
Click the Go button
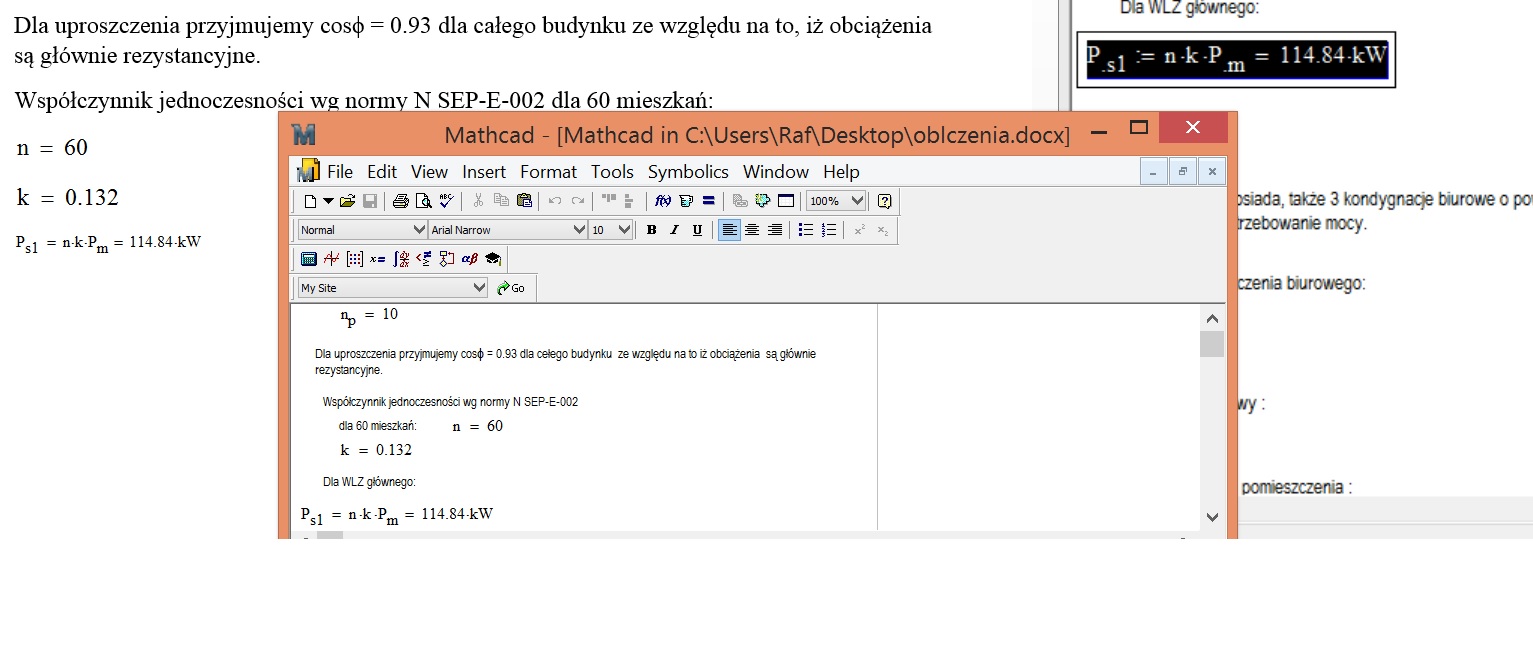(511, 288)
